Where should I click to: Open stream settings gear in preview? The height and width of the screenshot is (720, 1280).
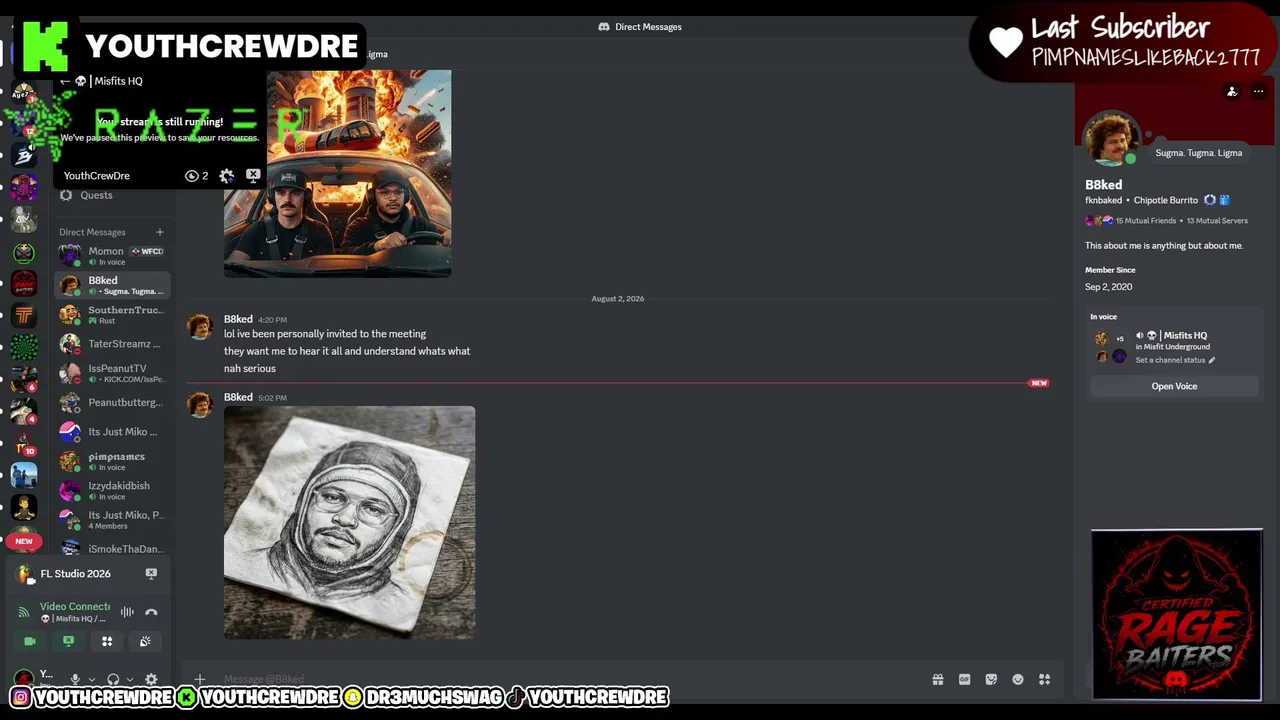(227, 176)
